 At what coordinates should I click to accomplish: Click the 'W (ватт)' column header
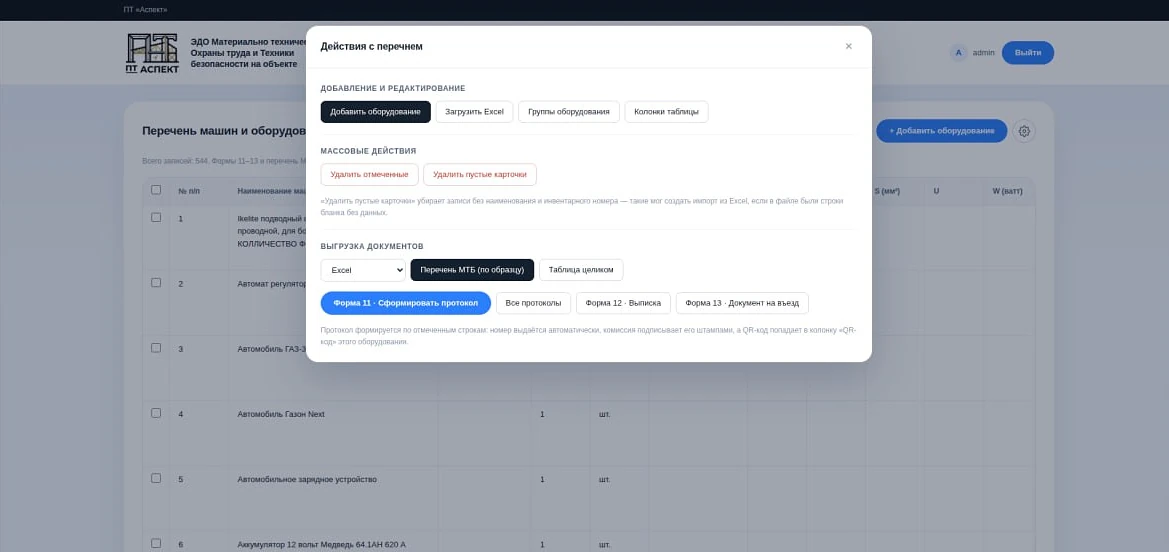[x=1008, y=192]
